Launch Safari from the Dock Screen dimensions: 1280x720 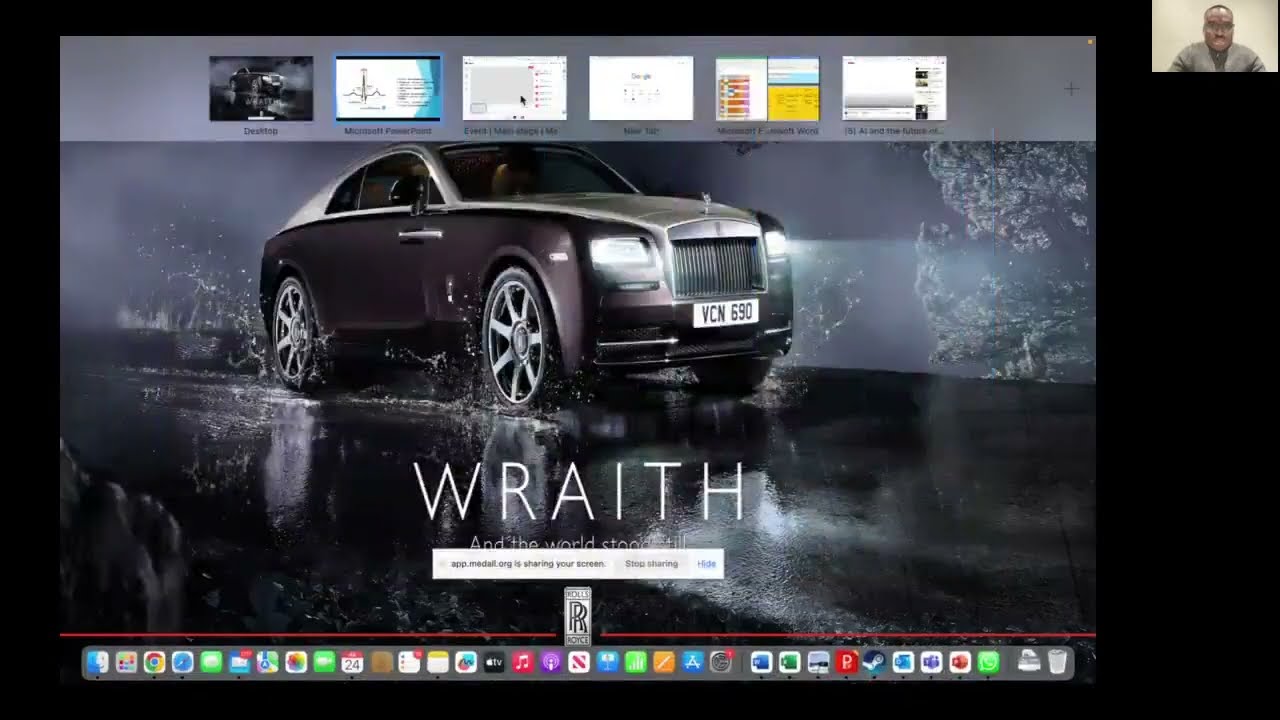(x=182, y=662)
